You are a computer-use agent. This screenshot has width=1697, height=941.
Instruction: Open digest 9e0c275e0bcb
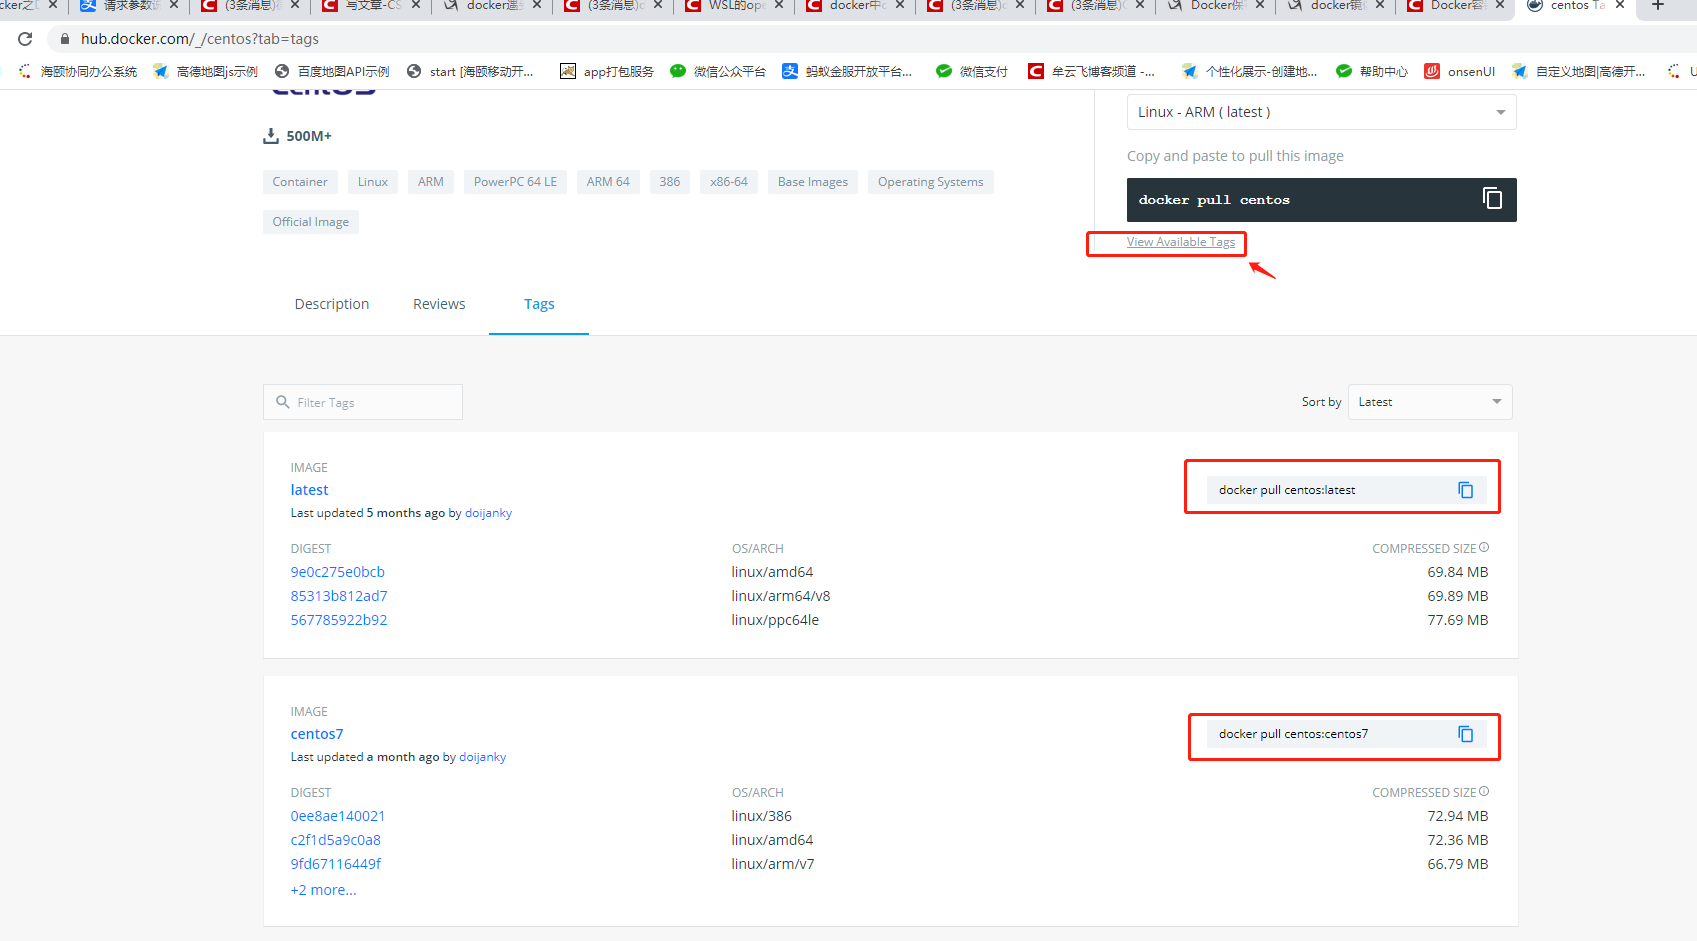click(x=337, y=572)
